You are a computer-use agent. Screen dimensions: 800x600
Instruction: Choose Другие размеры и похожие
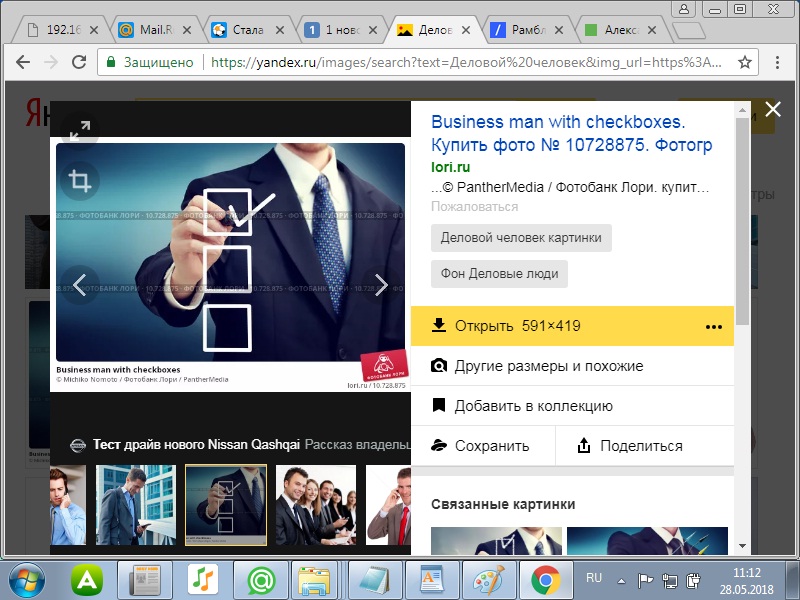tap(572, 366)
